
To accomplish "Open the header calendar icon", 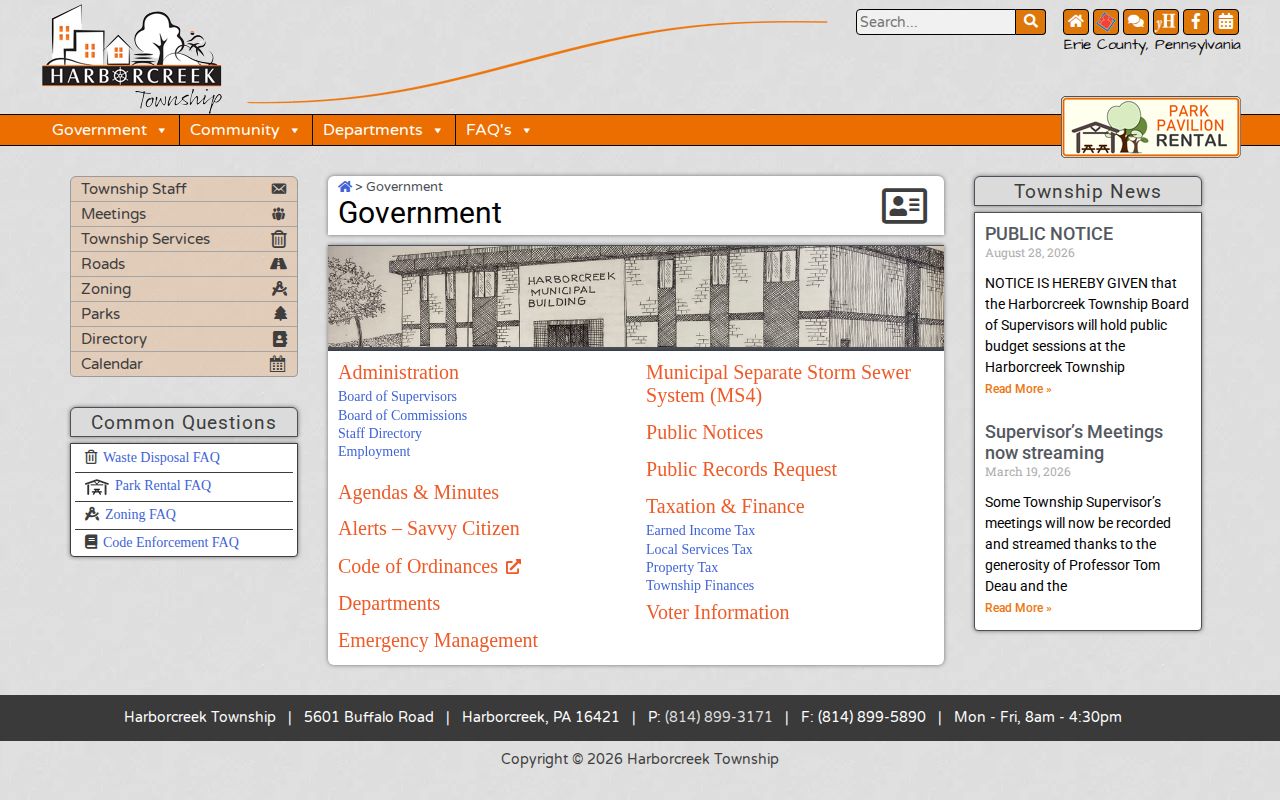I will tap(1226, 22).
